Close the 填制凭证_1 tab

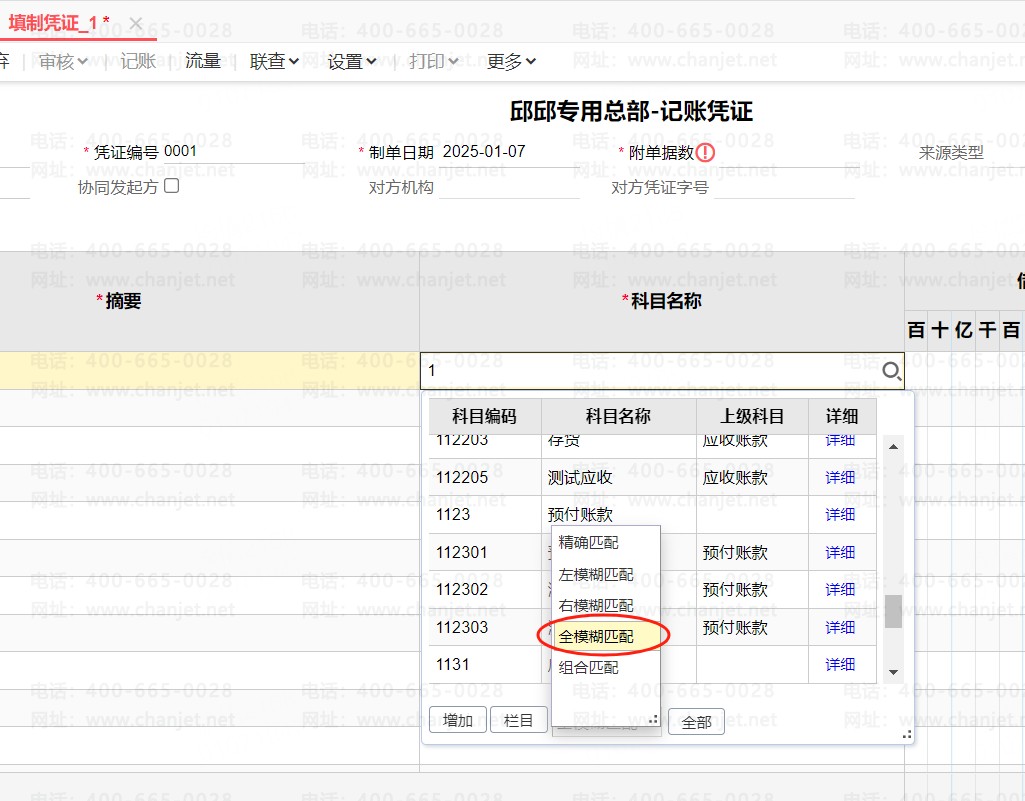click(136, 24)
